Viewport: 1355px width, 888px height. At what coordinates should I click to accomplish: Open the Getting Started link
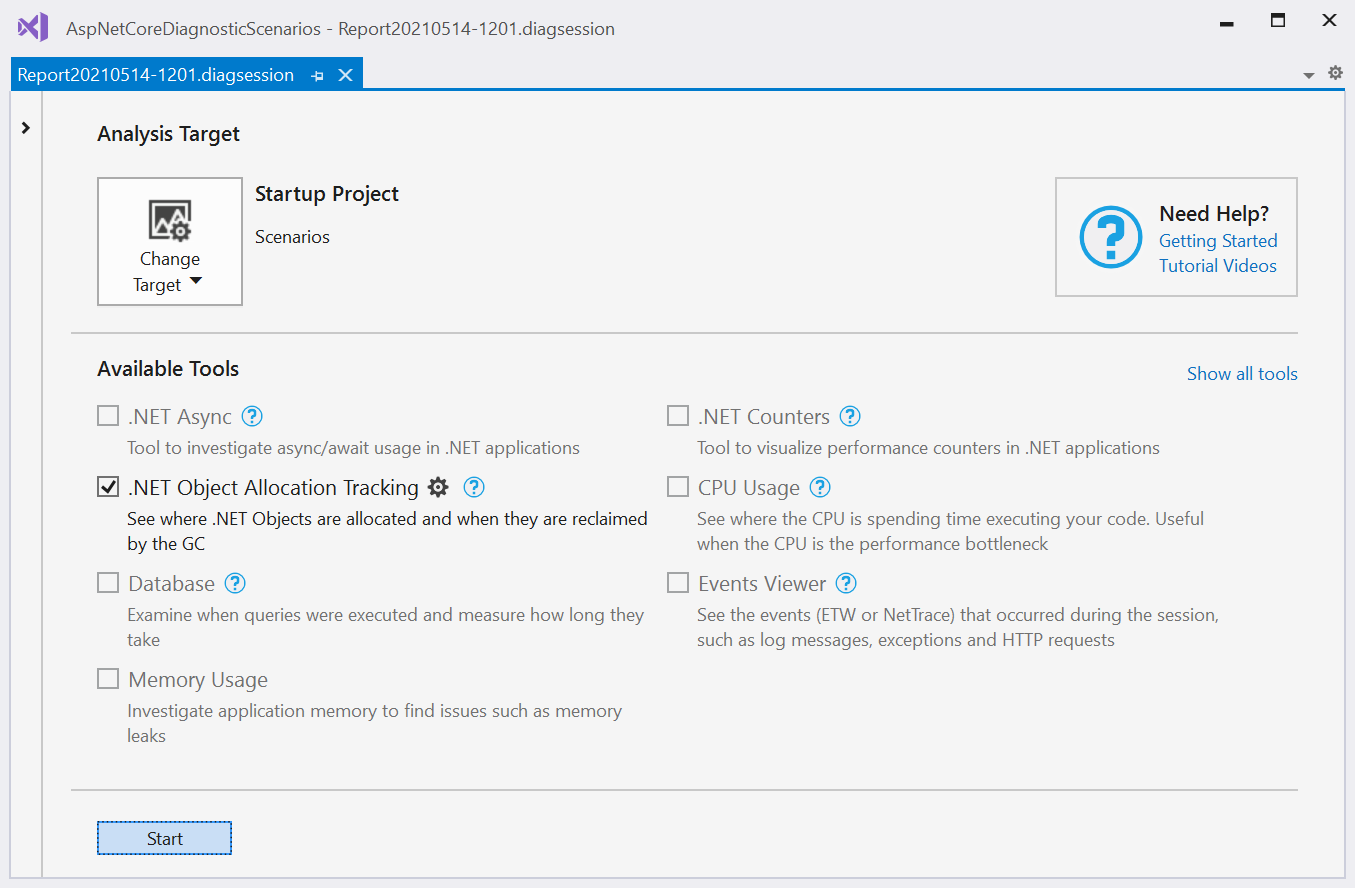[1218, 241]
